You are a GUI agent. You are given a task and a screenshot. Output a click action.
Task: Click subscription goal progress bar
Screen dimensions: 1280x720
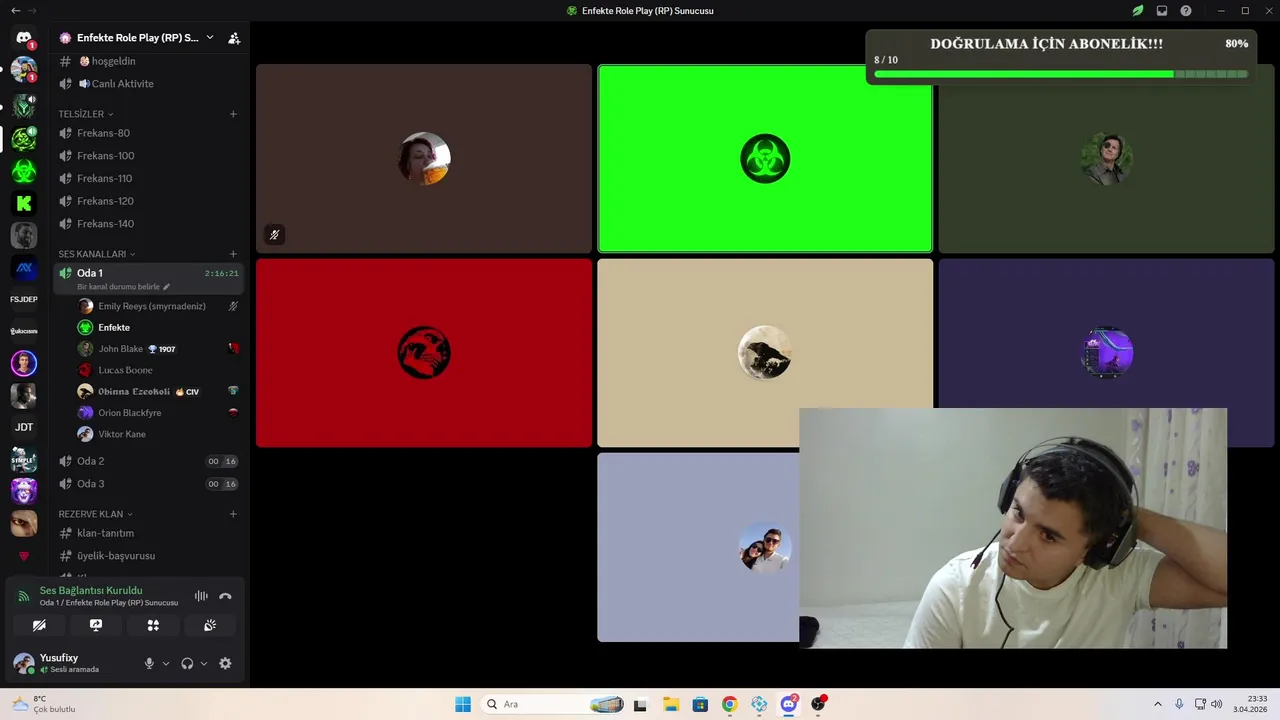click(x=1061, y=74)
